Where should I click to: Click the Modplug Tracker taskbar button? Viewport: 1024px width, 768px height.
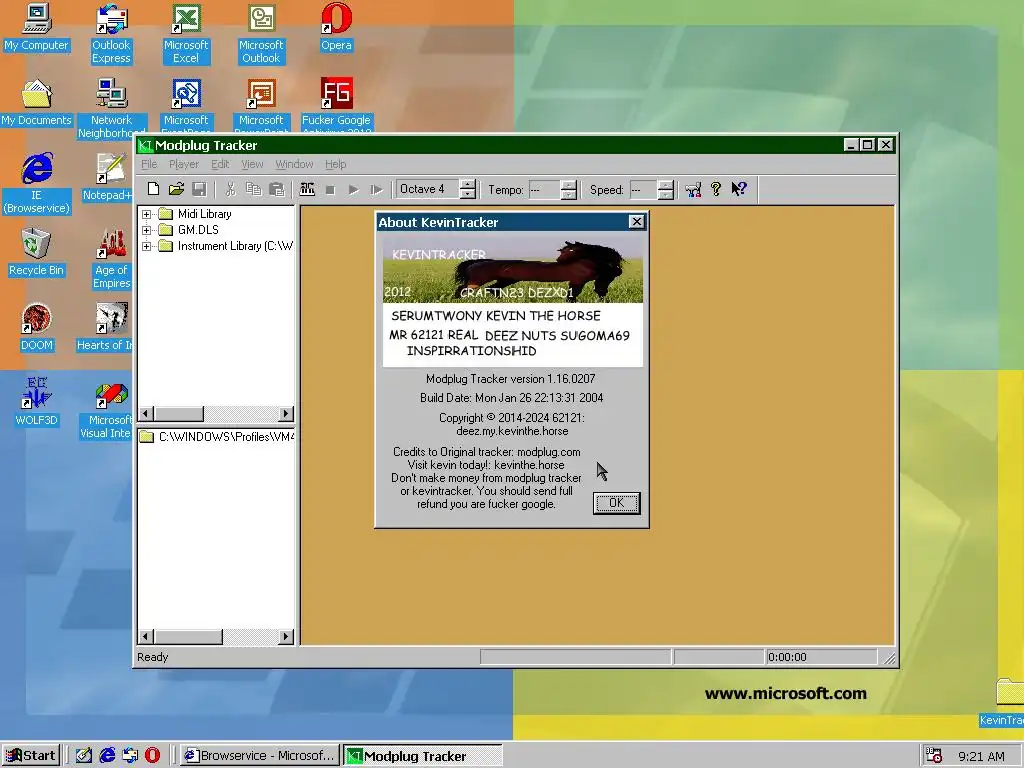(423, 756)
